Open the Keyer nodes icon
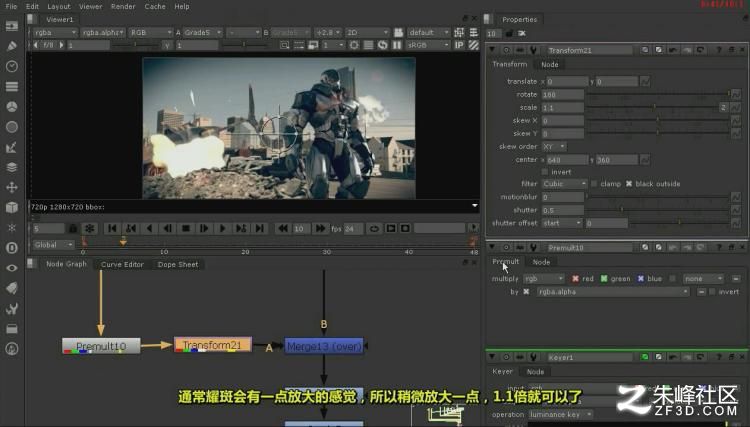 pyautogui.click(x=12, y=147)
